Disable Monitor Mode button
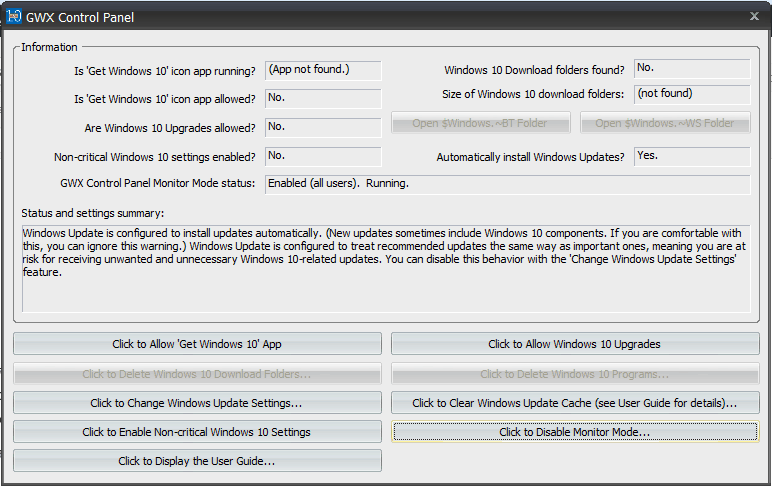 click(x=575, y=432)
